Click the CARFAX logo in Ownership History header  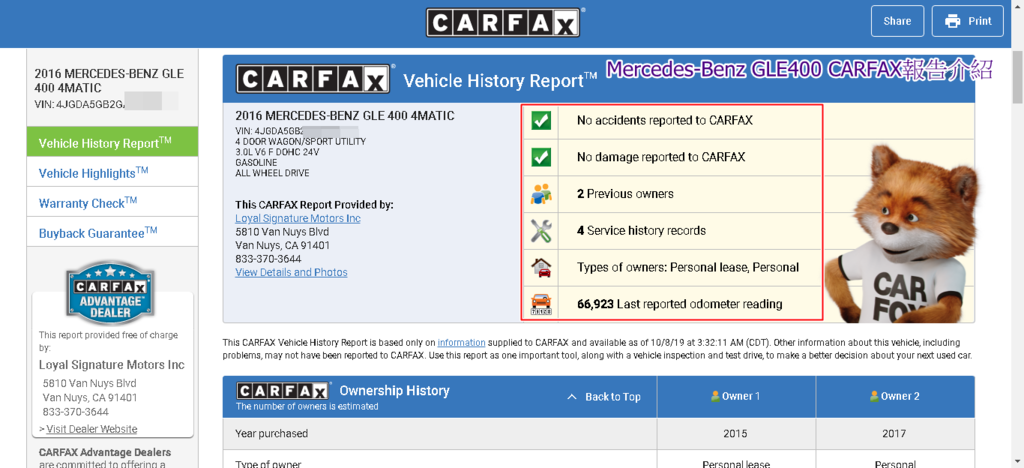pos(282,391)
